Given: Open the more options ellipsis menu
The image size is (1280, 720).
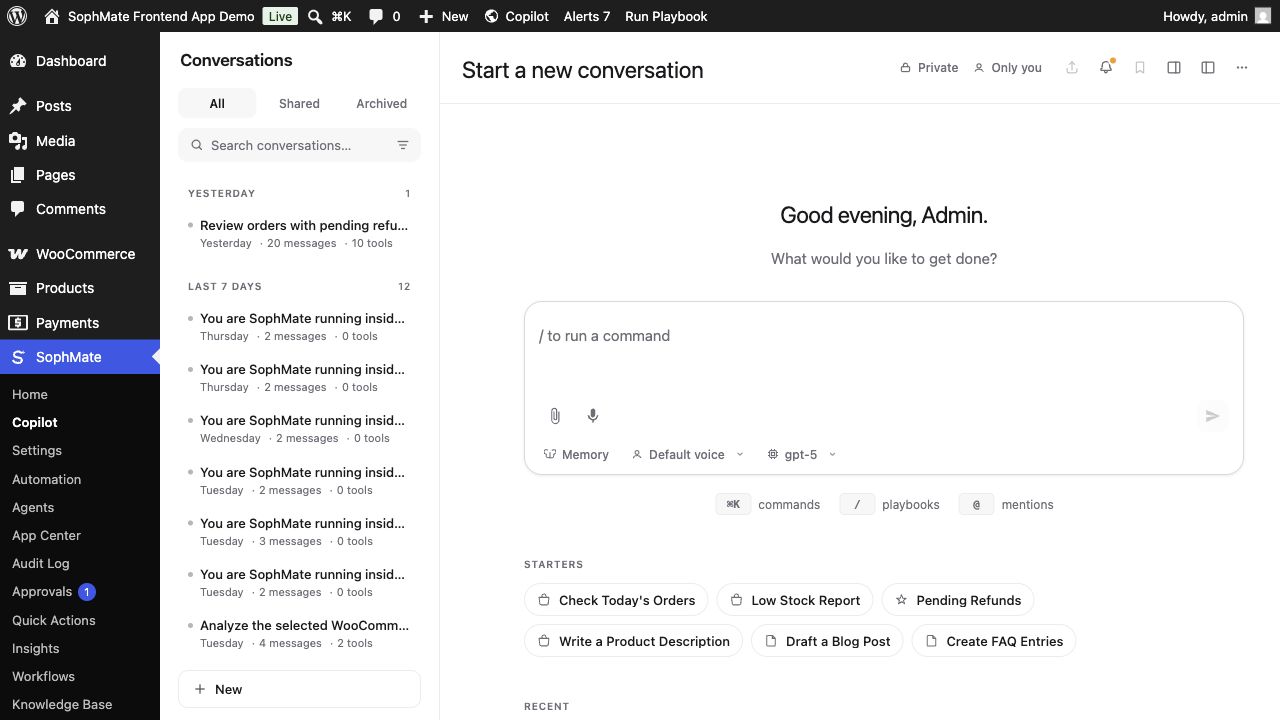Looking at the screenshot, I should (x=1242, y=67).
